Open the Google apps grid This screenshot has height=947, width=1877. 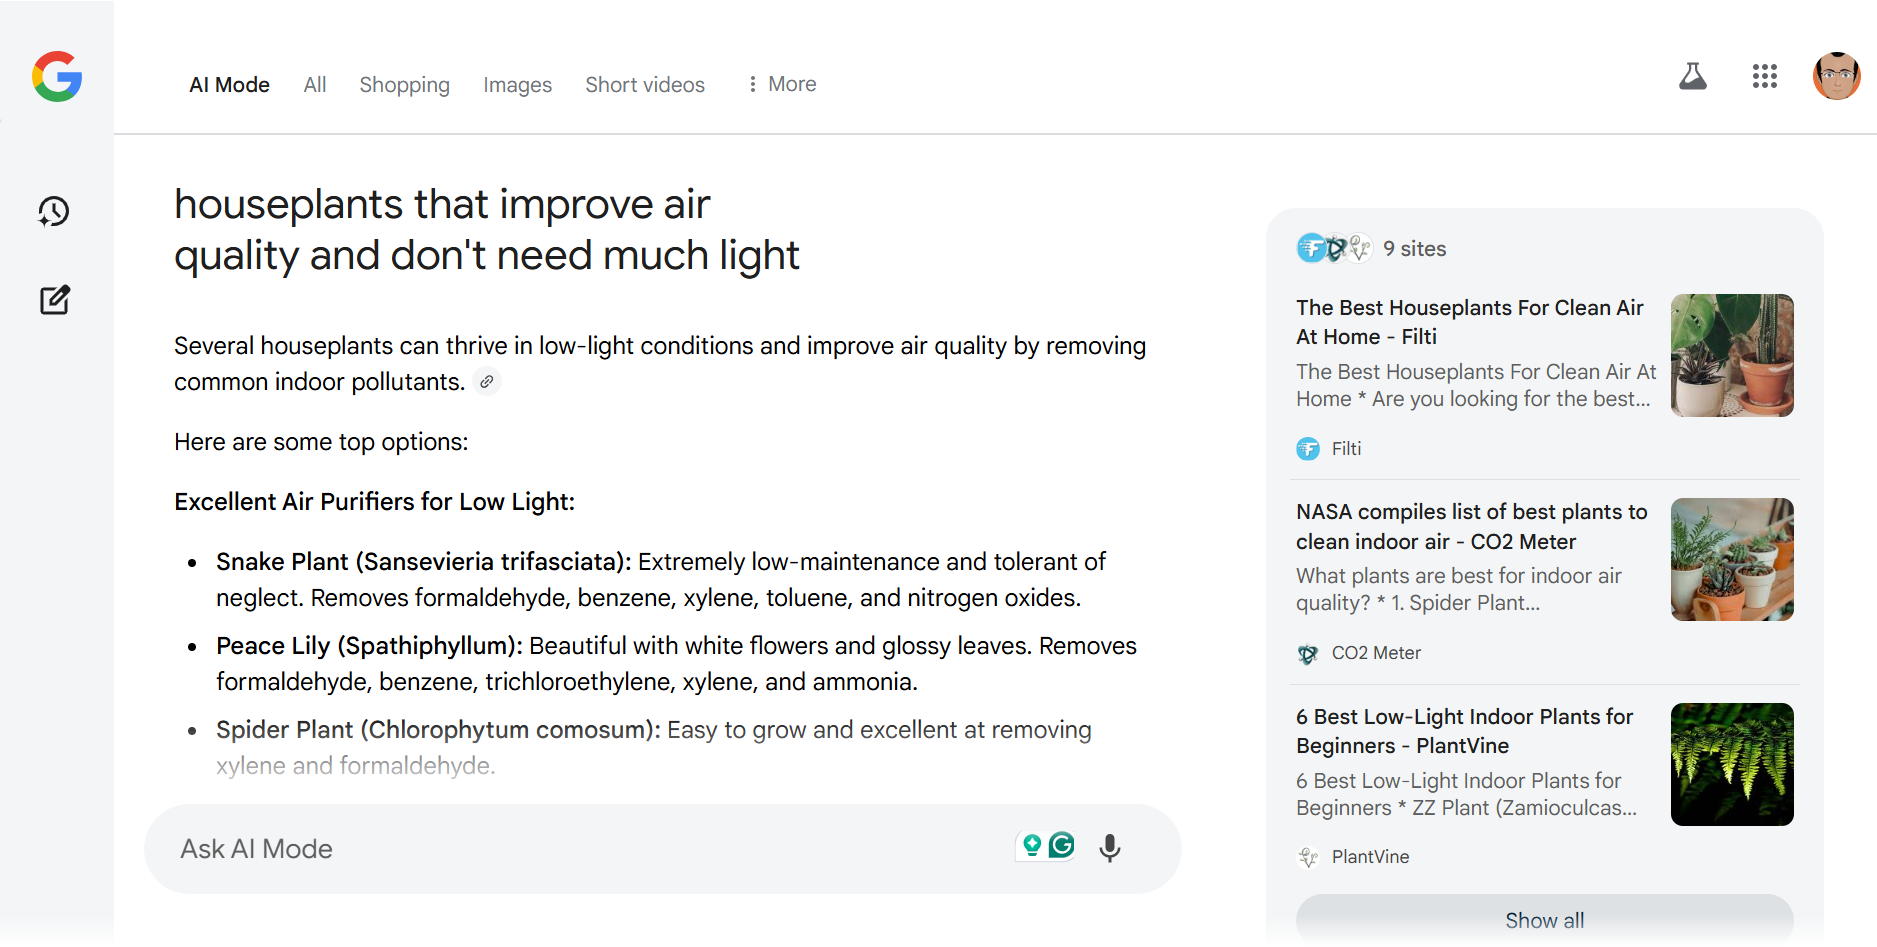click(x=1764, y=77)
